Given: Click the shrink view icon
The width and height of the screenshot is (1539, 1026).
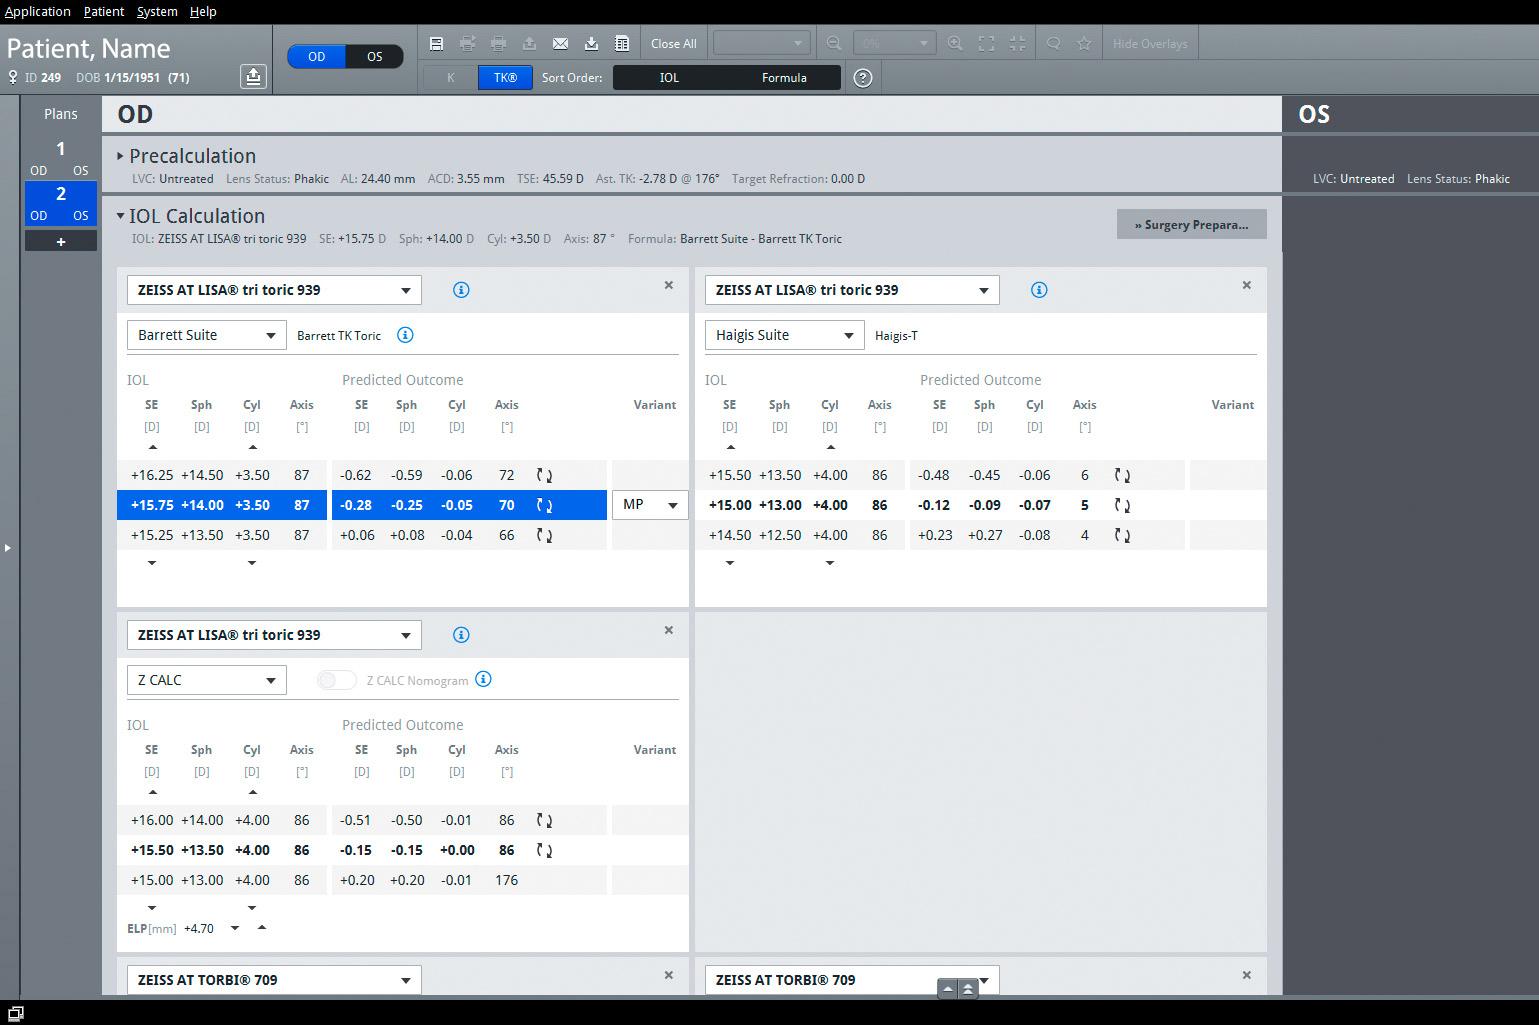Looking at the screenshot, I should (x=1017, y=43).
